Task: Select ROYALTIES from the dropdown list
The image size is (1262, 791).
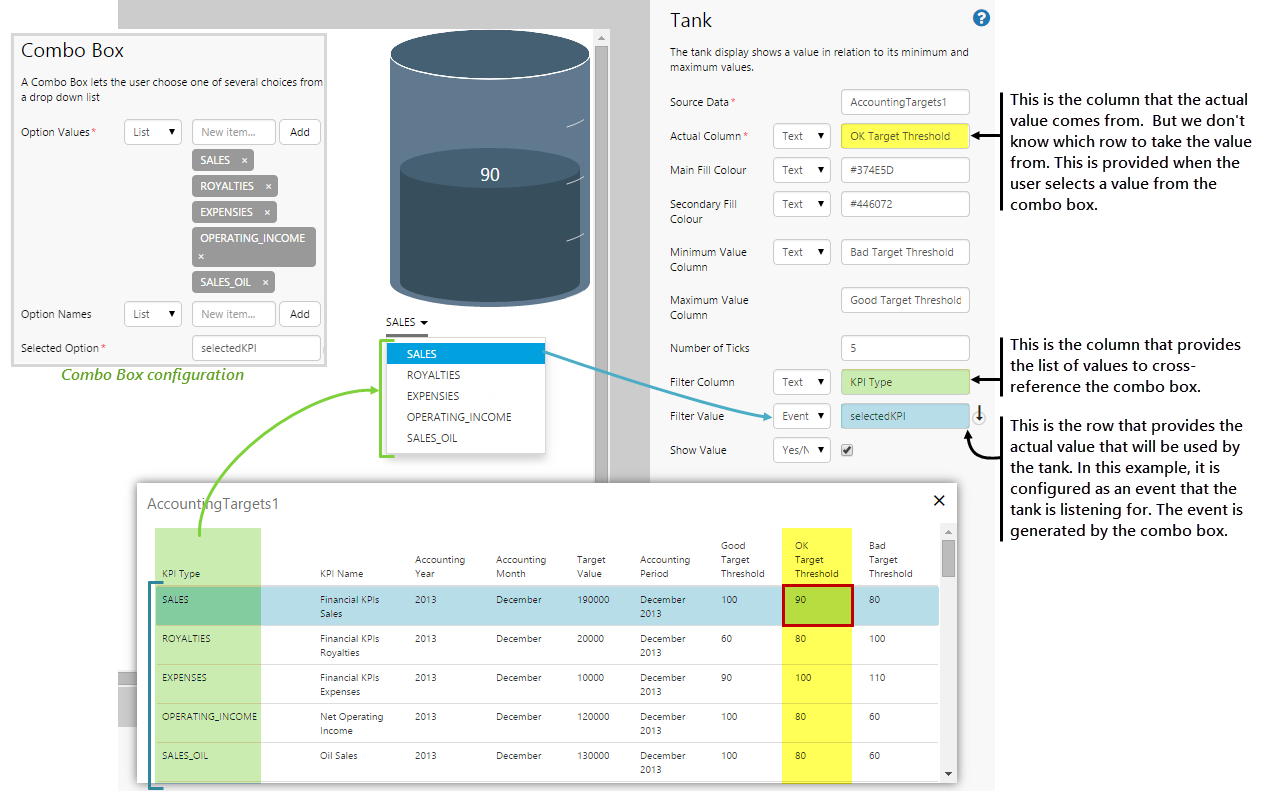Action: [x=435, y=375]
